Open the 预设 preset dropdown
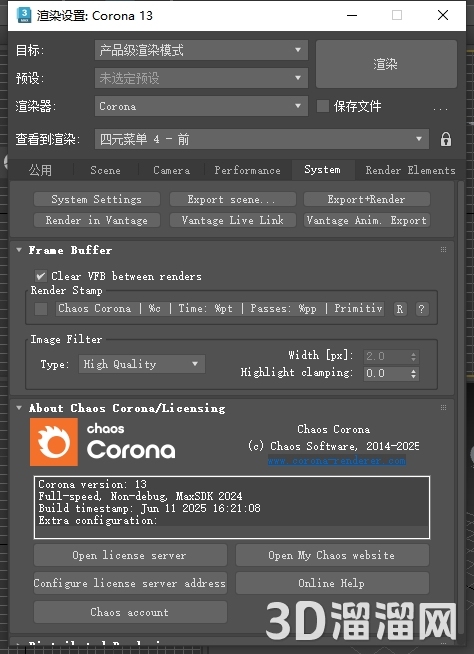Viewport: 474px width, 654px height. click(201, 78)
